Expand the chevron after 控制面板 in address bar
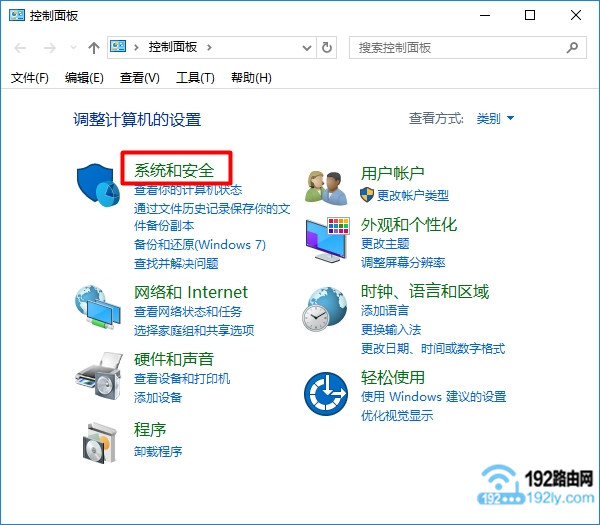Image resolution: width=600 pixels, height=525 pixels. coord(209,47)
